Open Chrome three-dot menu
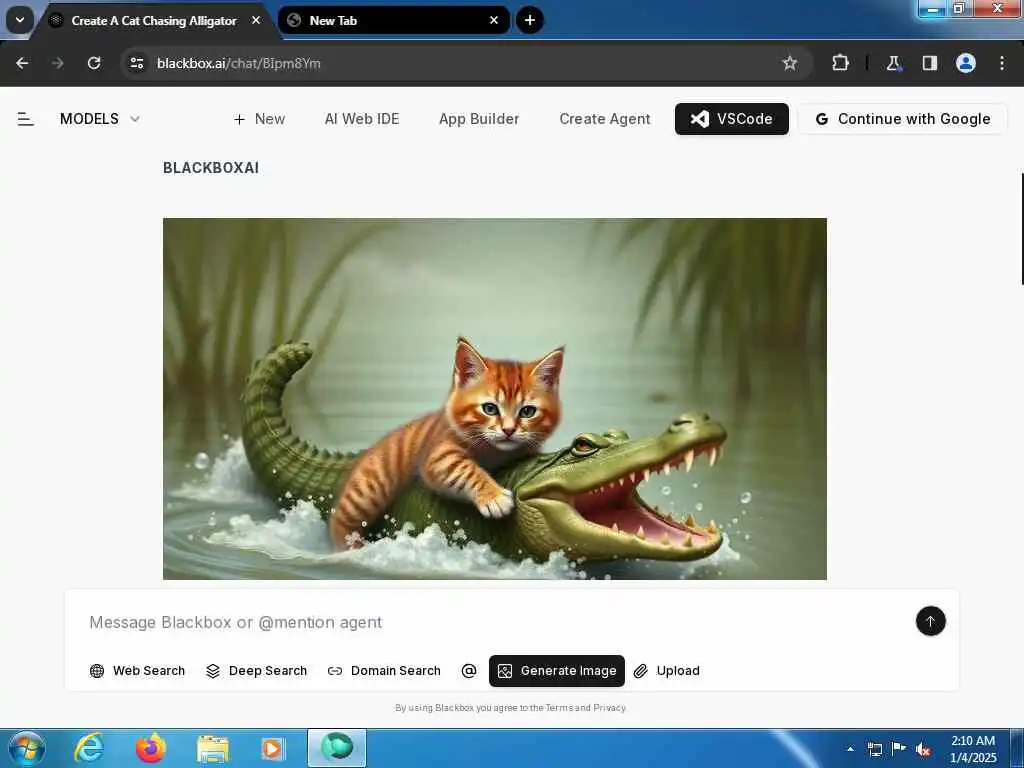This screenshot has width=1024, height=768. 1002,63
